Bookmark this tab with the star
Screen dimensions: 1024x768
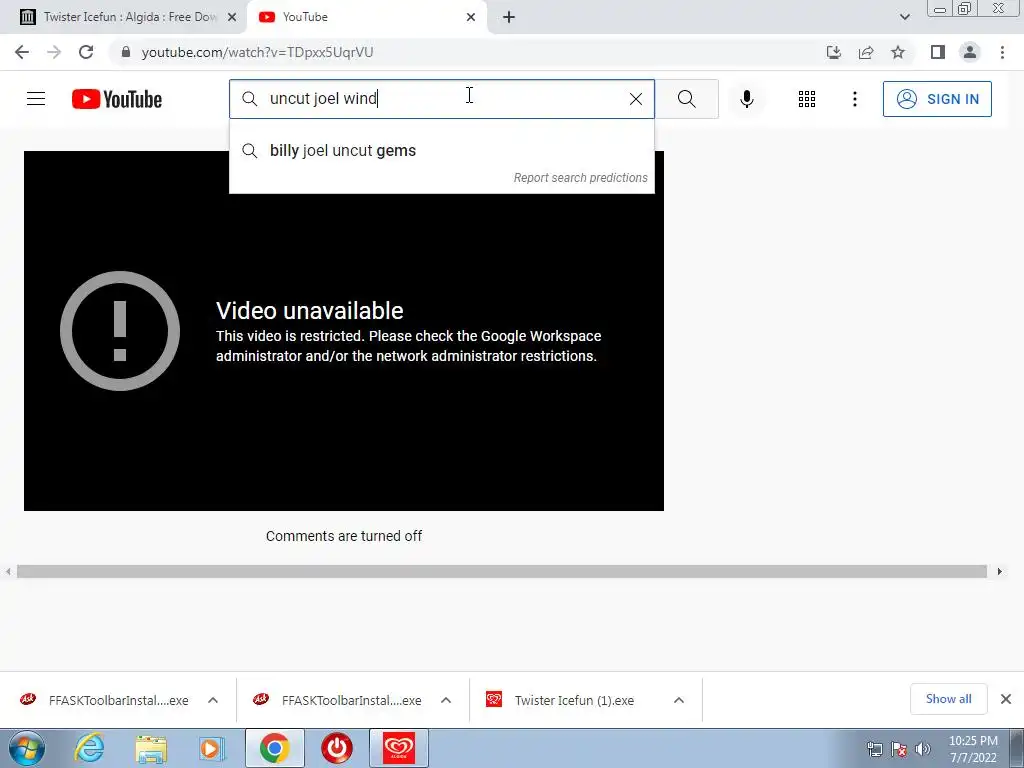pyautogui.click(x=898, y=52)
